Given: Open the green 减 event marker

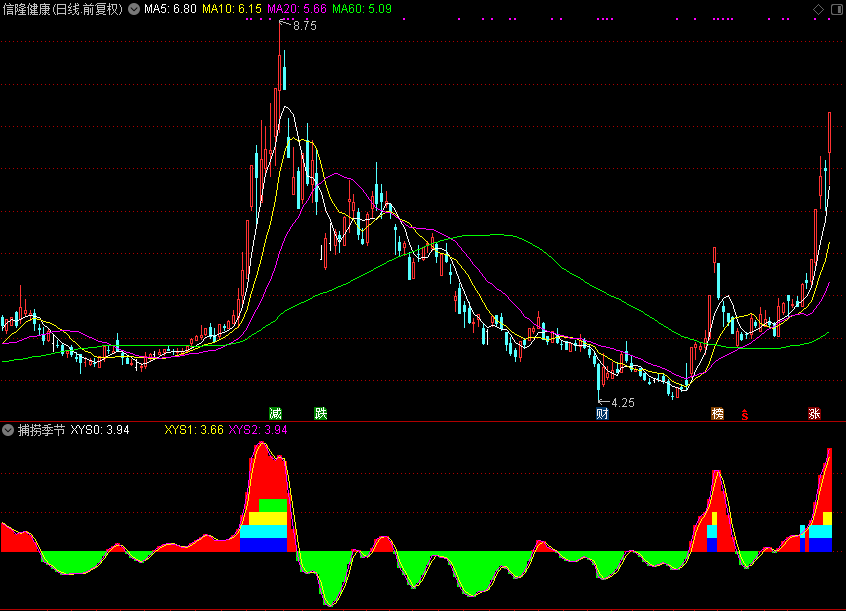Looking at the screenshot, I should point(275,413).
